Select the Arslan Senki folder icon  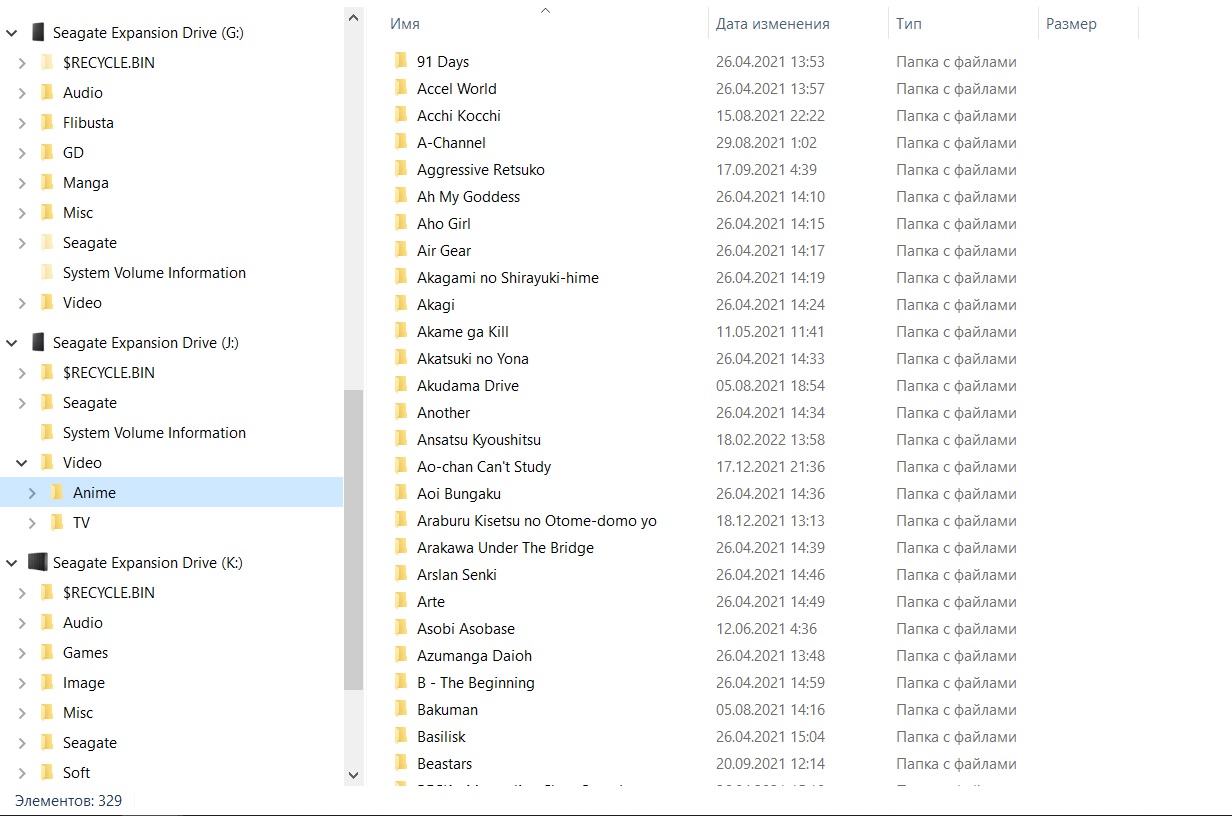point(401,575)
